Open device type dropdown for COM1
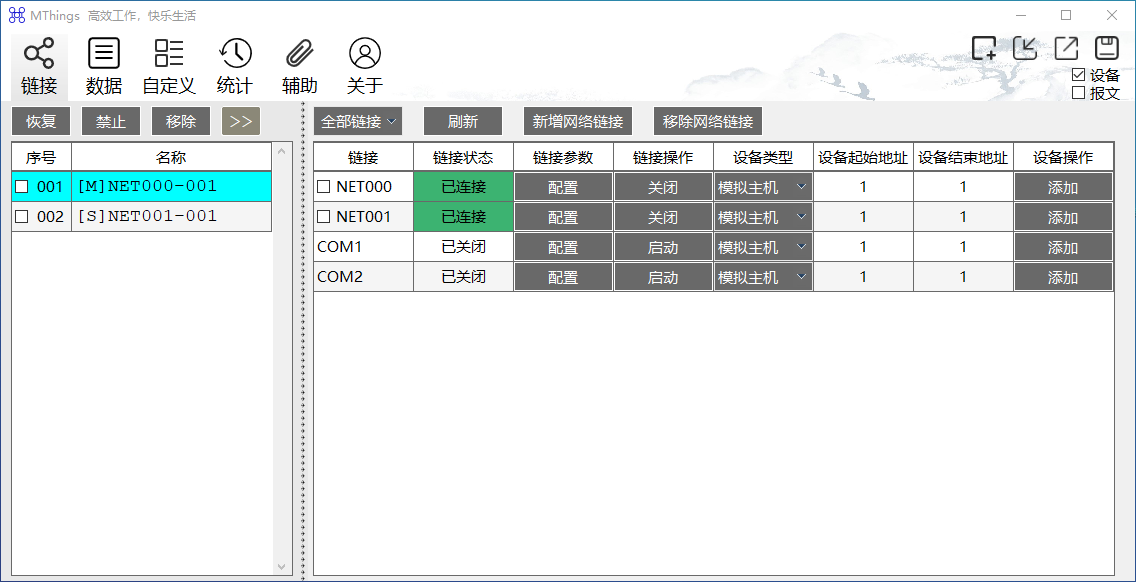 [763, 247]
